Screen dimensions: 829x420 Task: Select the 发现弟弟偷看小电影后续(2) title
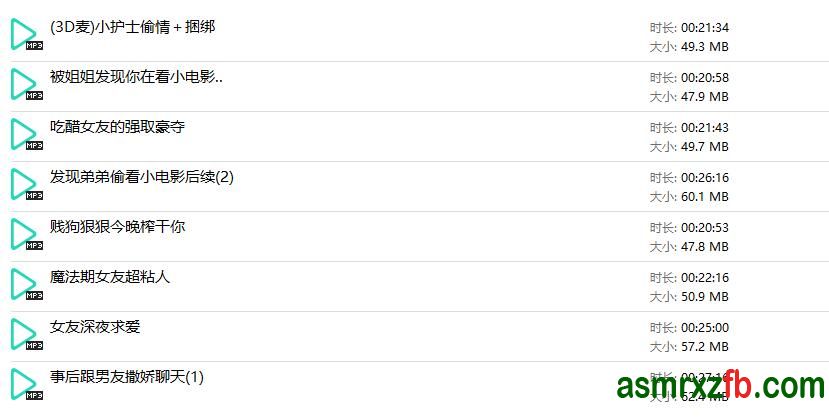(141, 177)
